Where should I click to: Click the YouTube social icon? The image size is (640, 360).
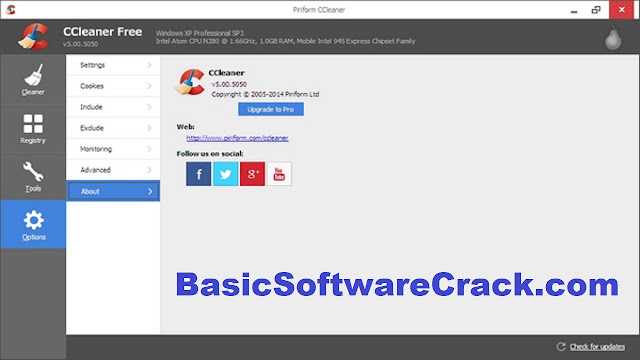[x=279, y=174]
